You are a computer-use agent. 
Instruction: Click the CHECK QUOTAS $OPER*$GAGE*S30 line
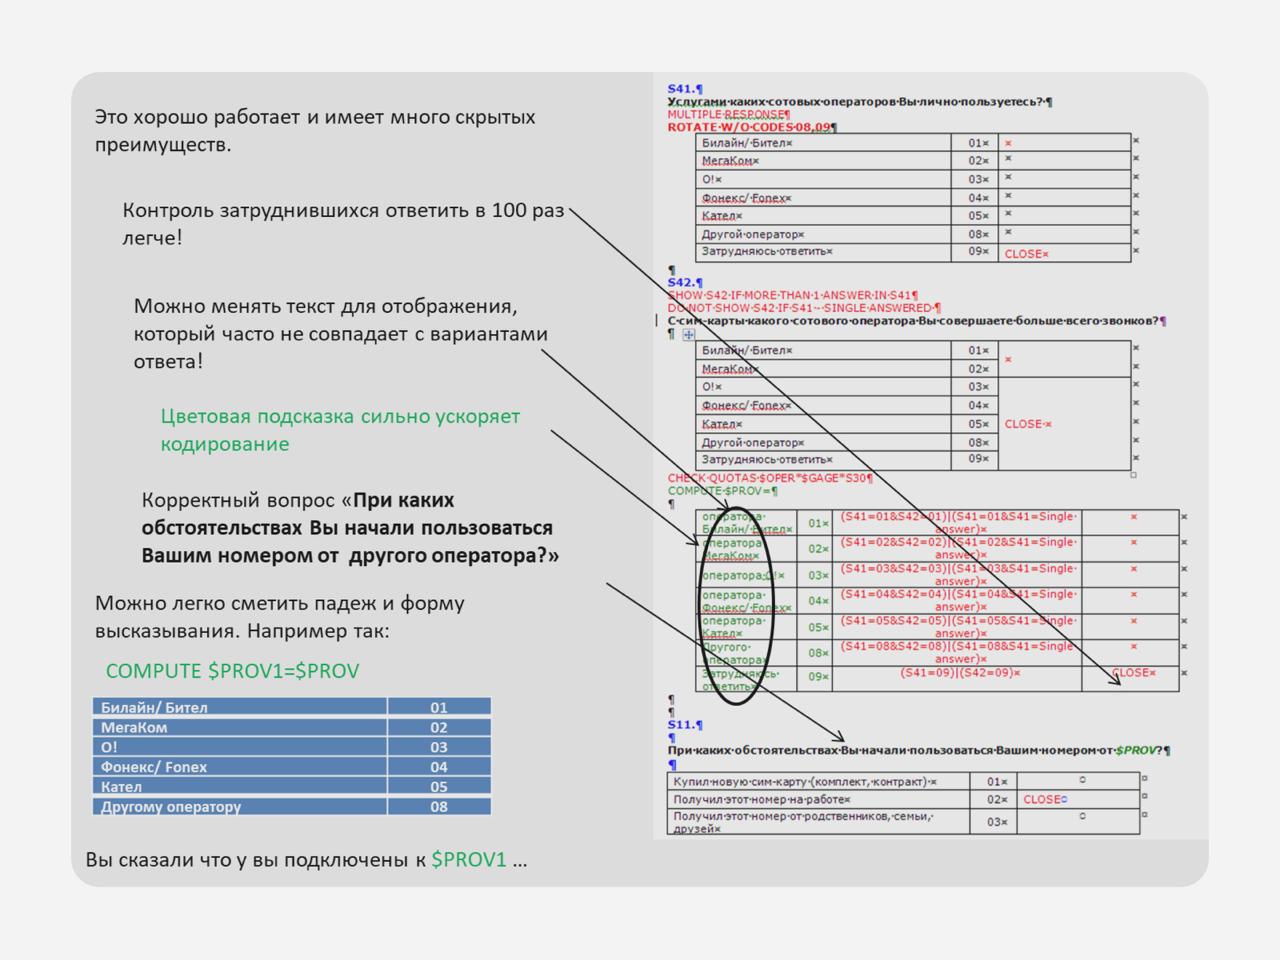click(770, 478)
